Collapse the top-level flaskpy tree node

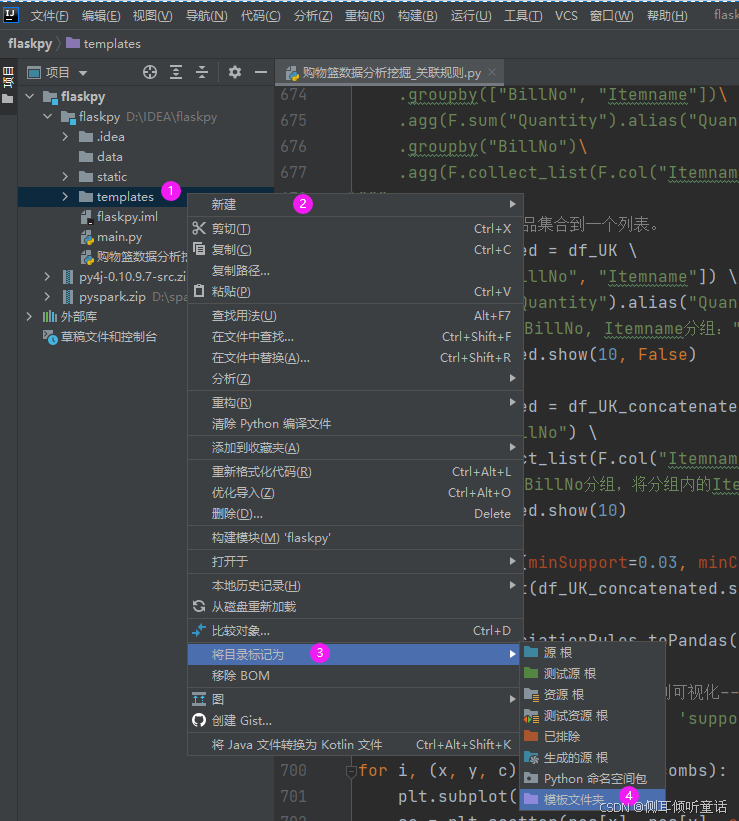(x=30, y=96)
